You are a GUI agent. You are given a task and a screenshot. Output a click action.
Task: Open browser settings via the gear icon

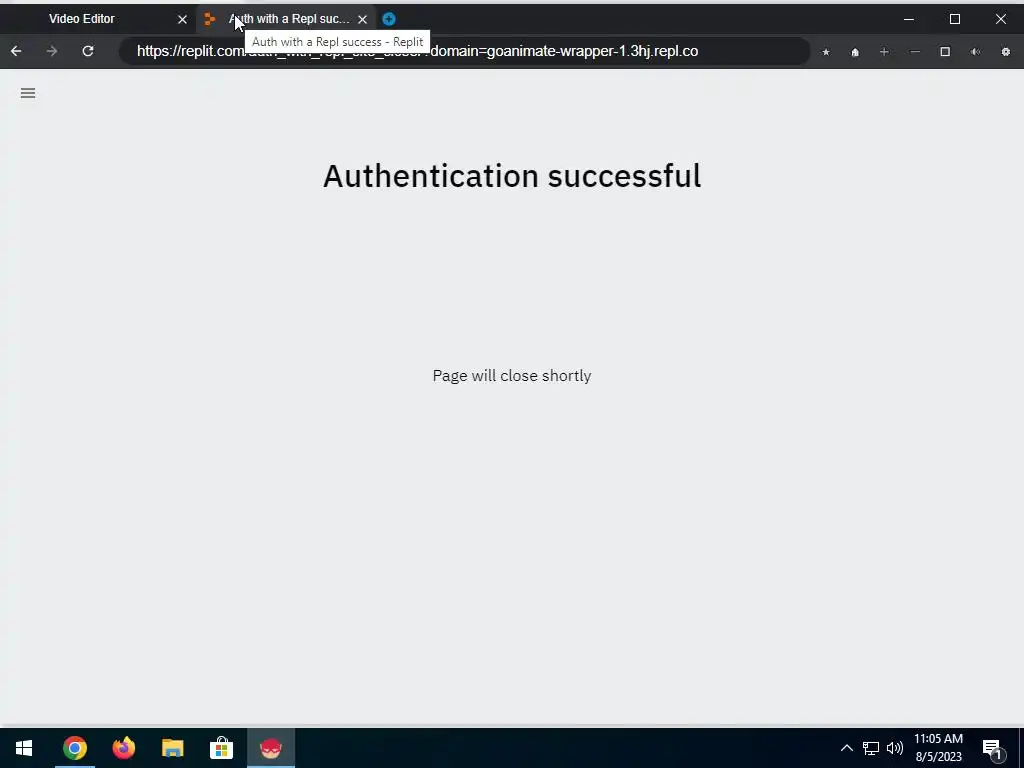[1006, 52]
